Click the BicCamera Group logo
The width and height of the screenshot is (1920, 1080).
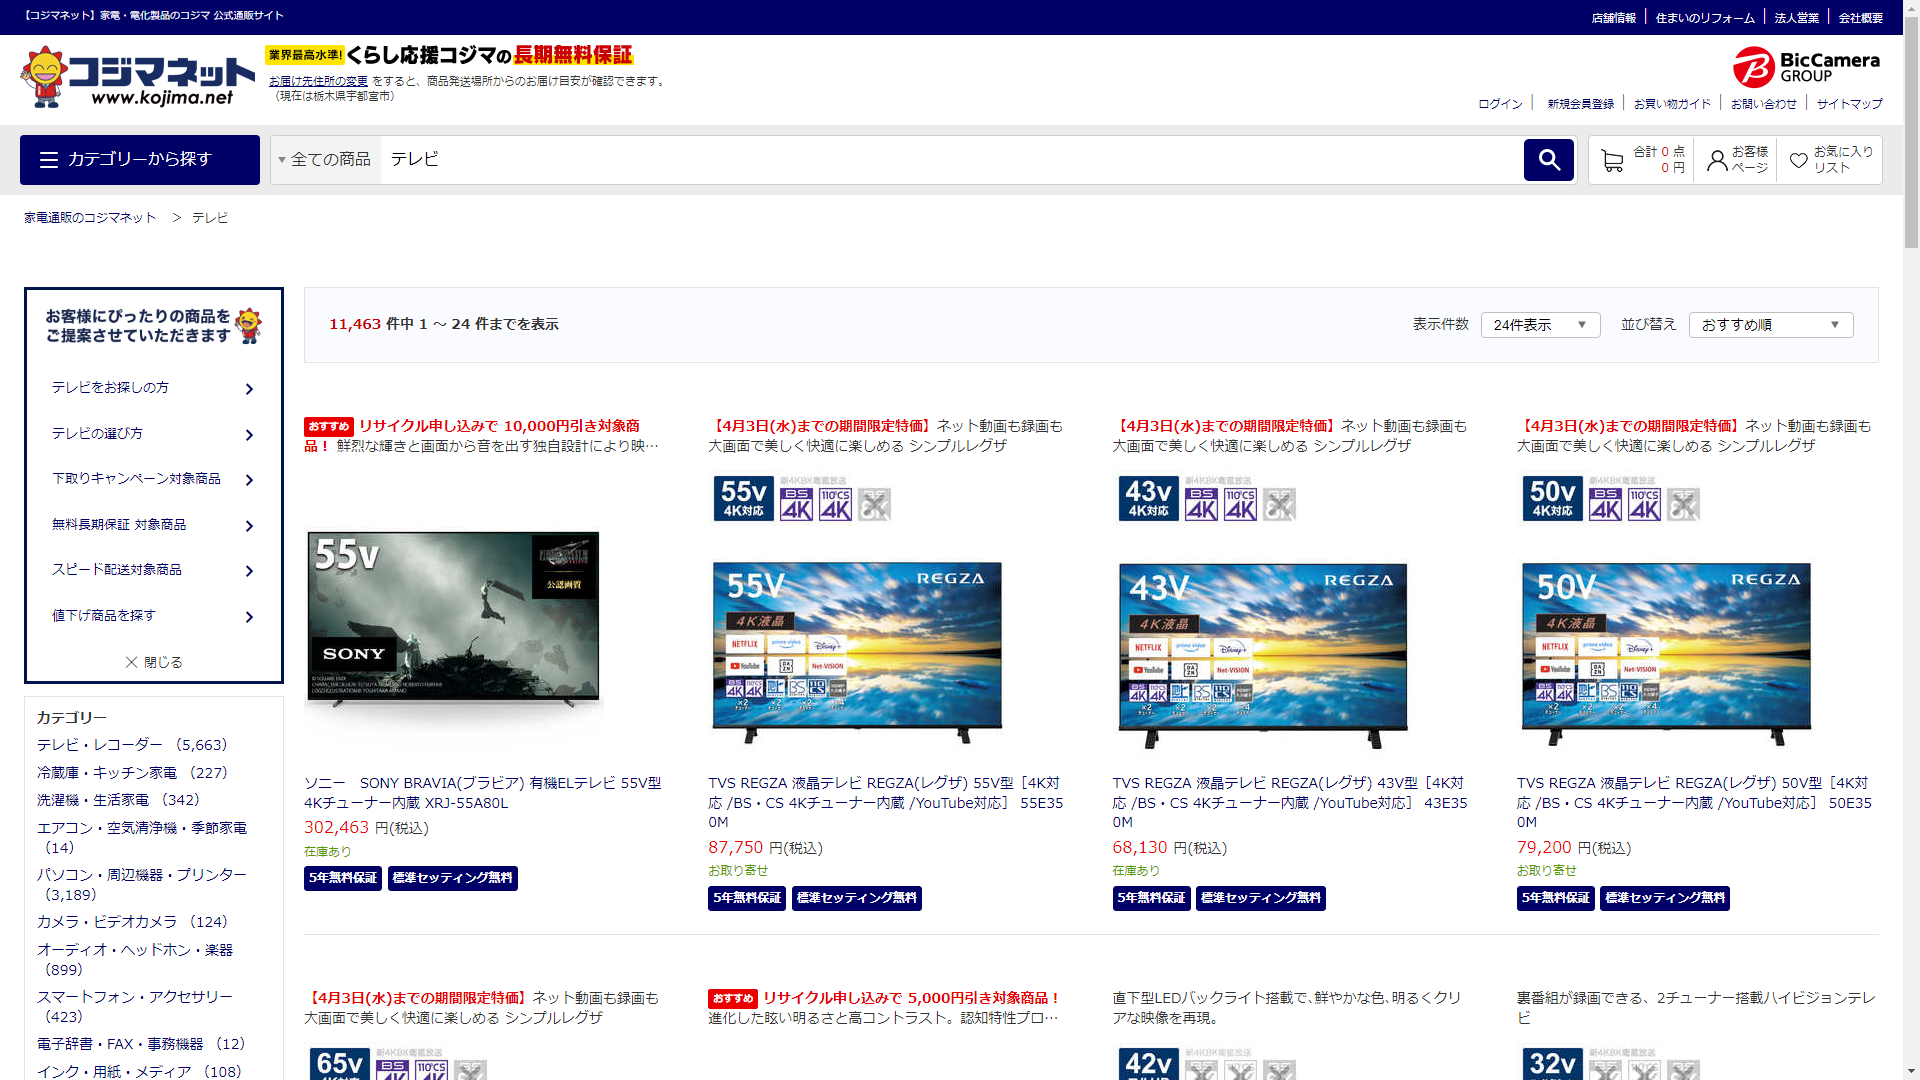click(1806, 67)
